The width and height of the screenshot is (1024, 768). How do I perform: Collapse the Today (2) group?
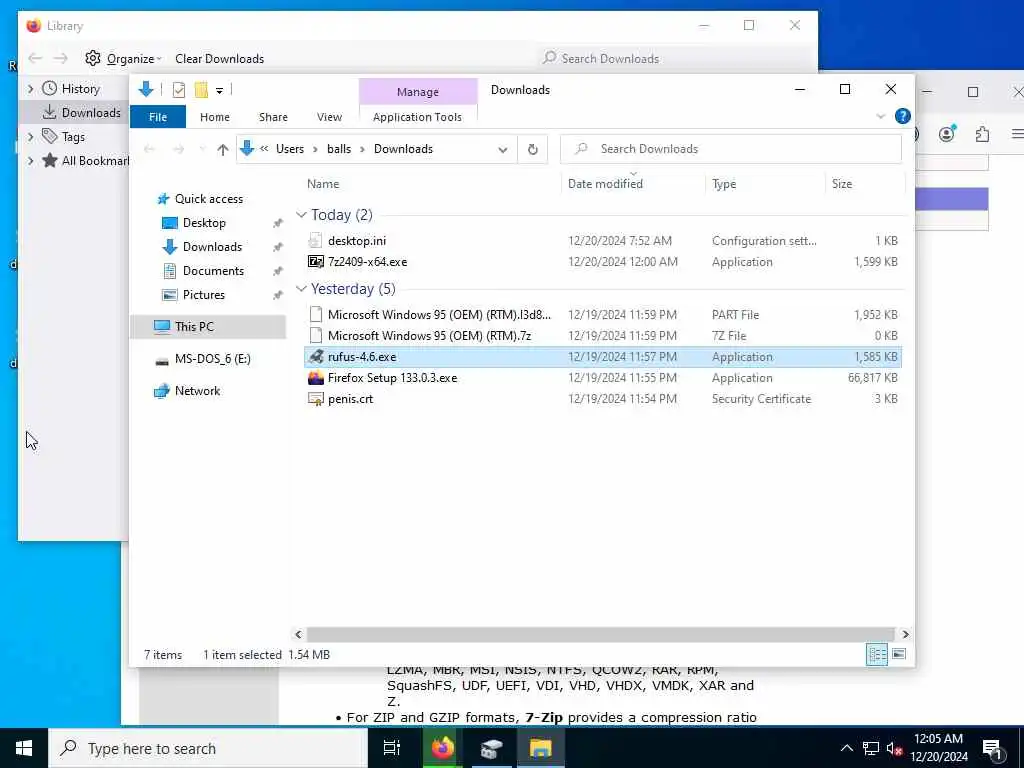(301, 215)
